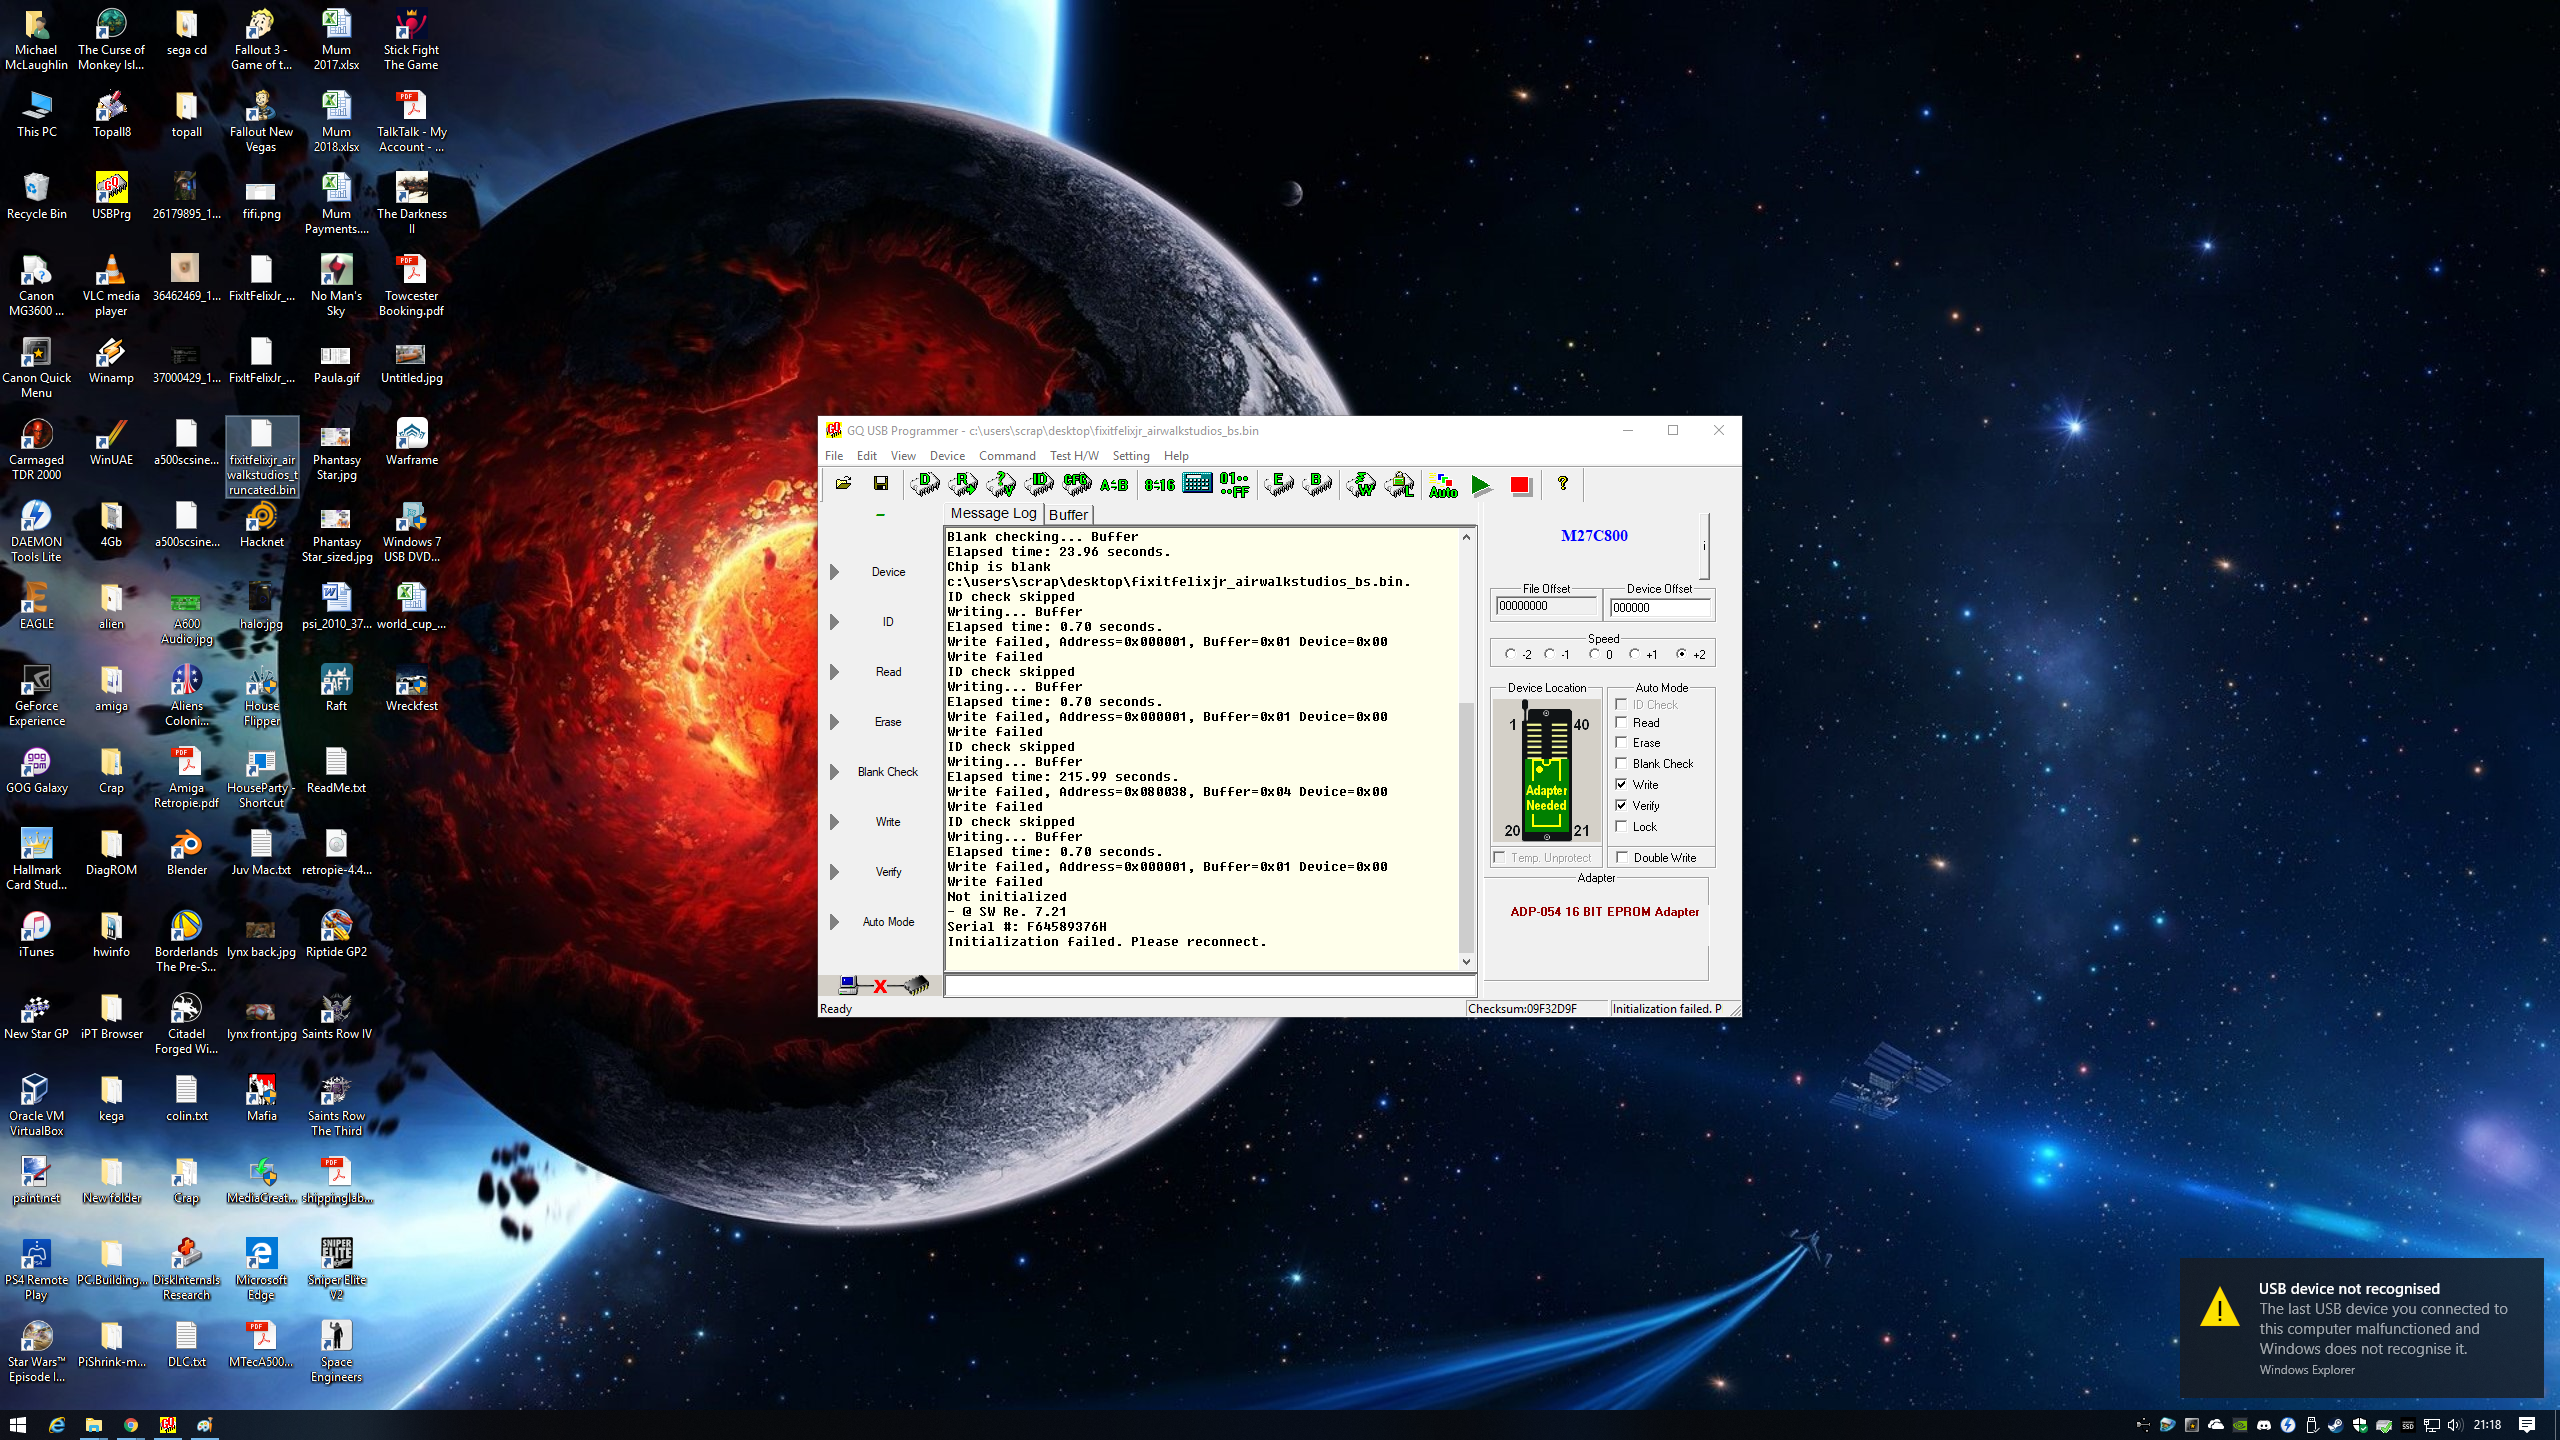The image size is (2560, 1440).
Task: Click the Lock chip toolbar icon
Action: pos(1399,484)
